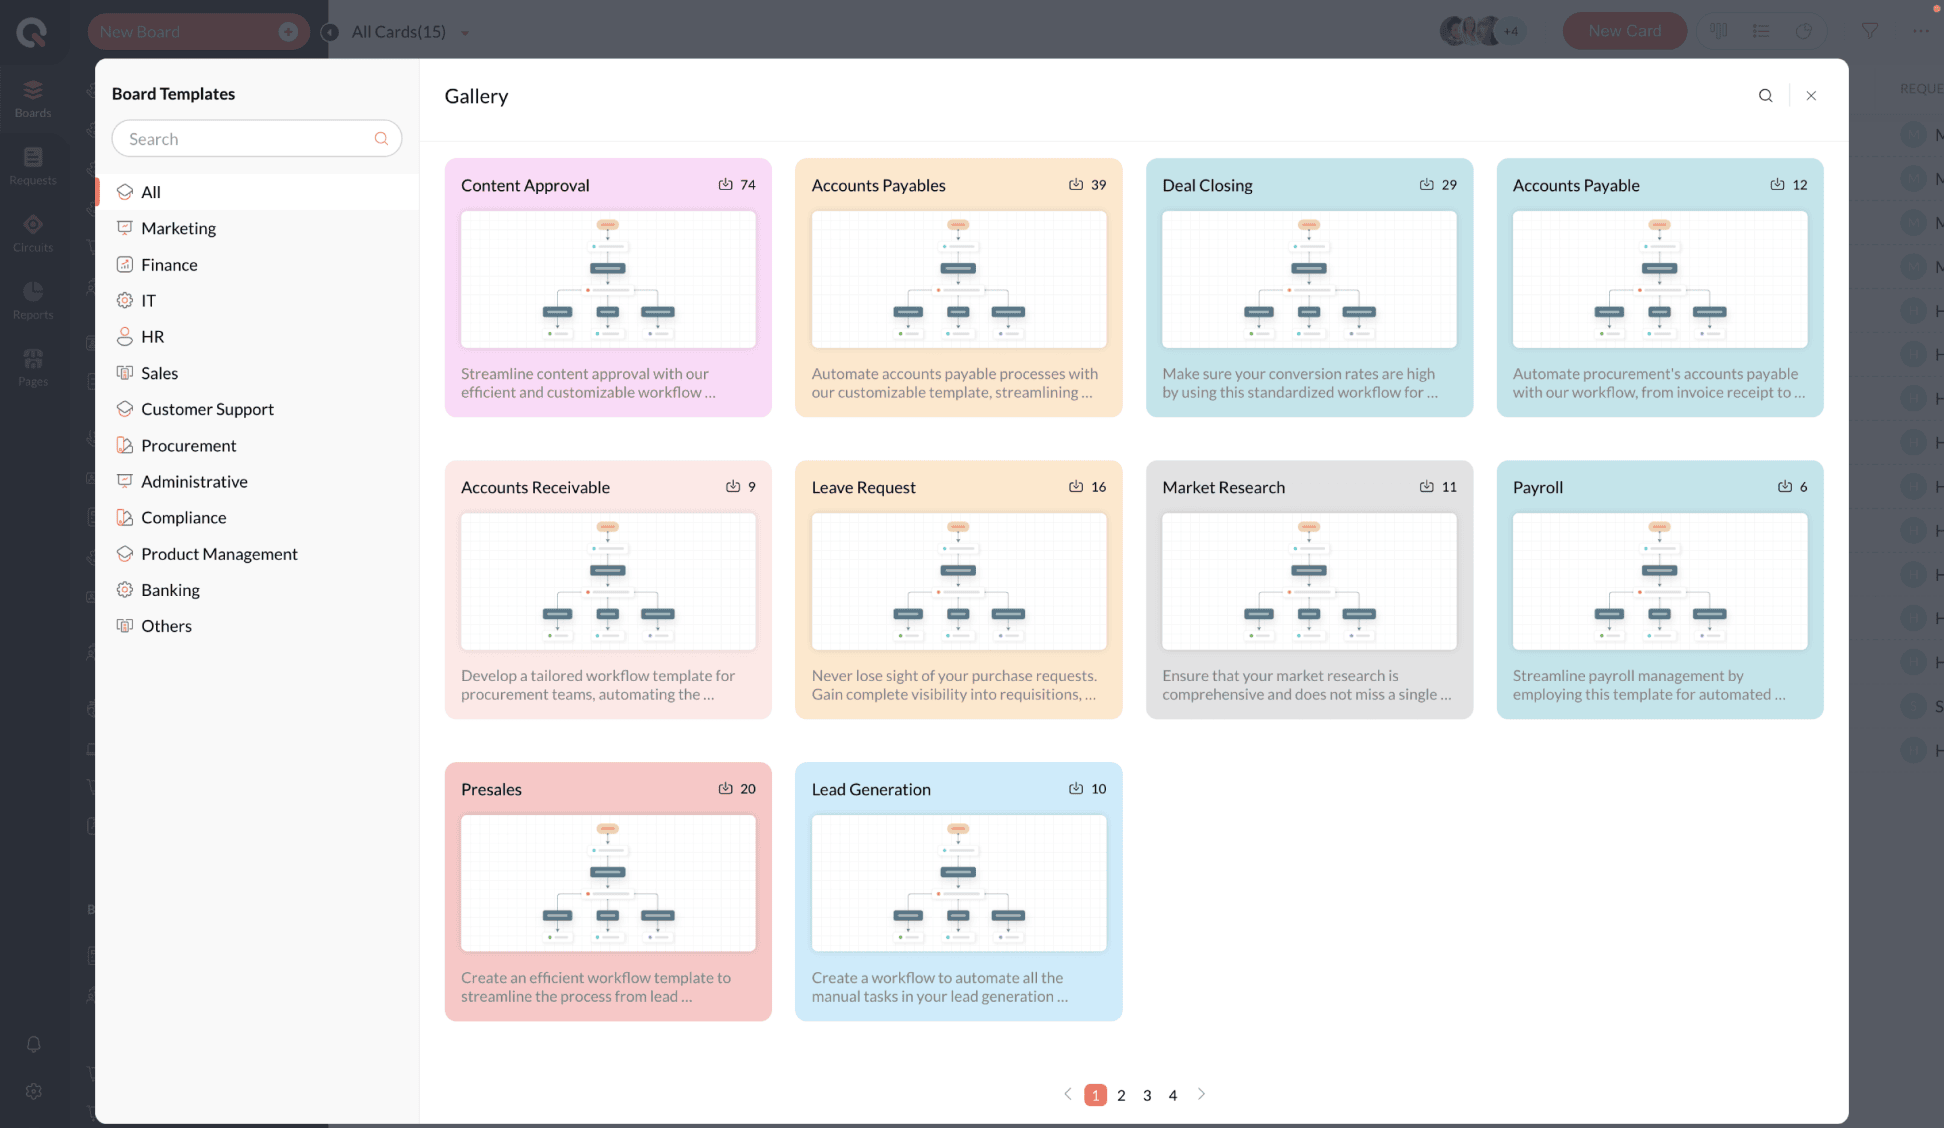The height and width of the screenshot is (1128, 1944).
Task: Click the download icon on Payroll card
Action: [1784, 487]
